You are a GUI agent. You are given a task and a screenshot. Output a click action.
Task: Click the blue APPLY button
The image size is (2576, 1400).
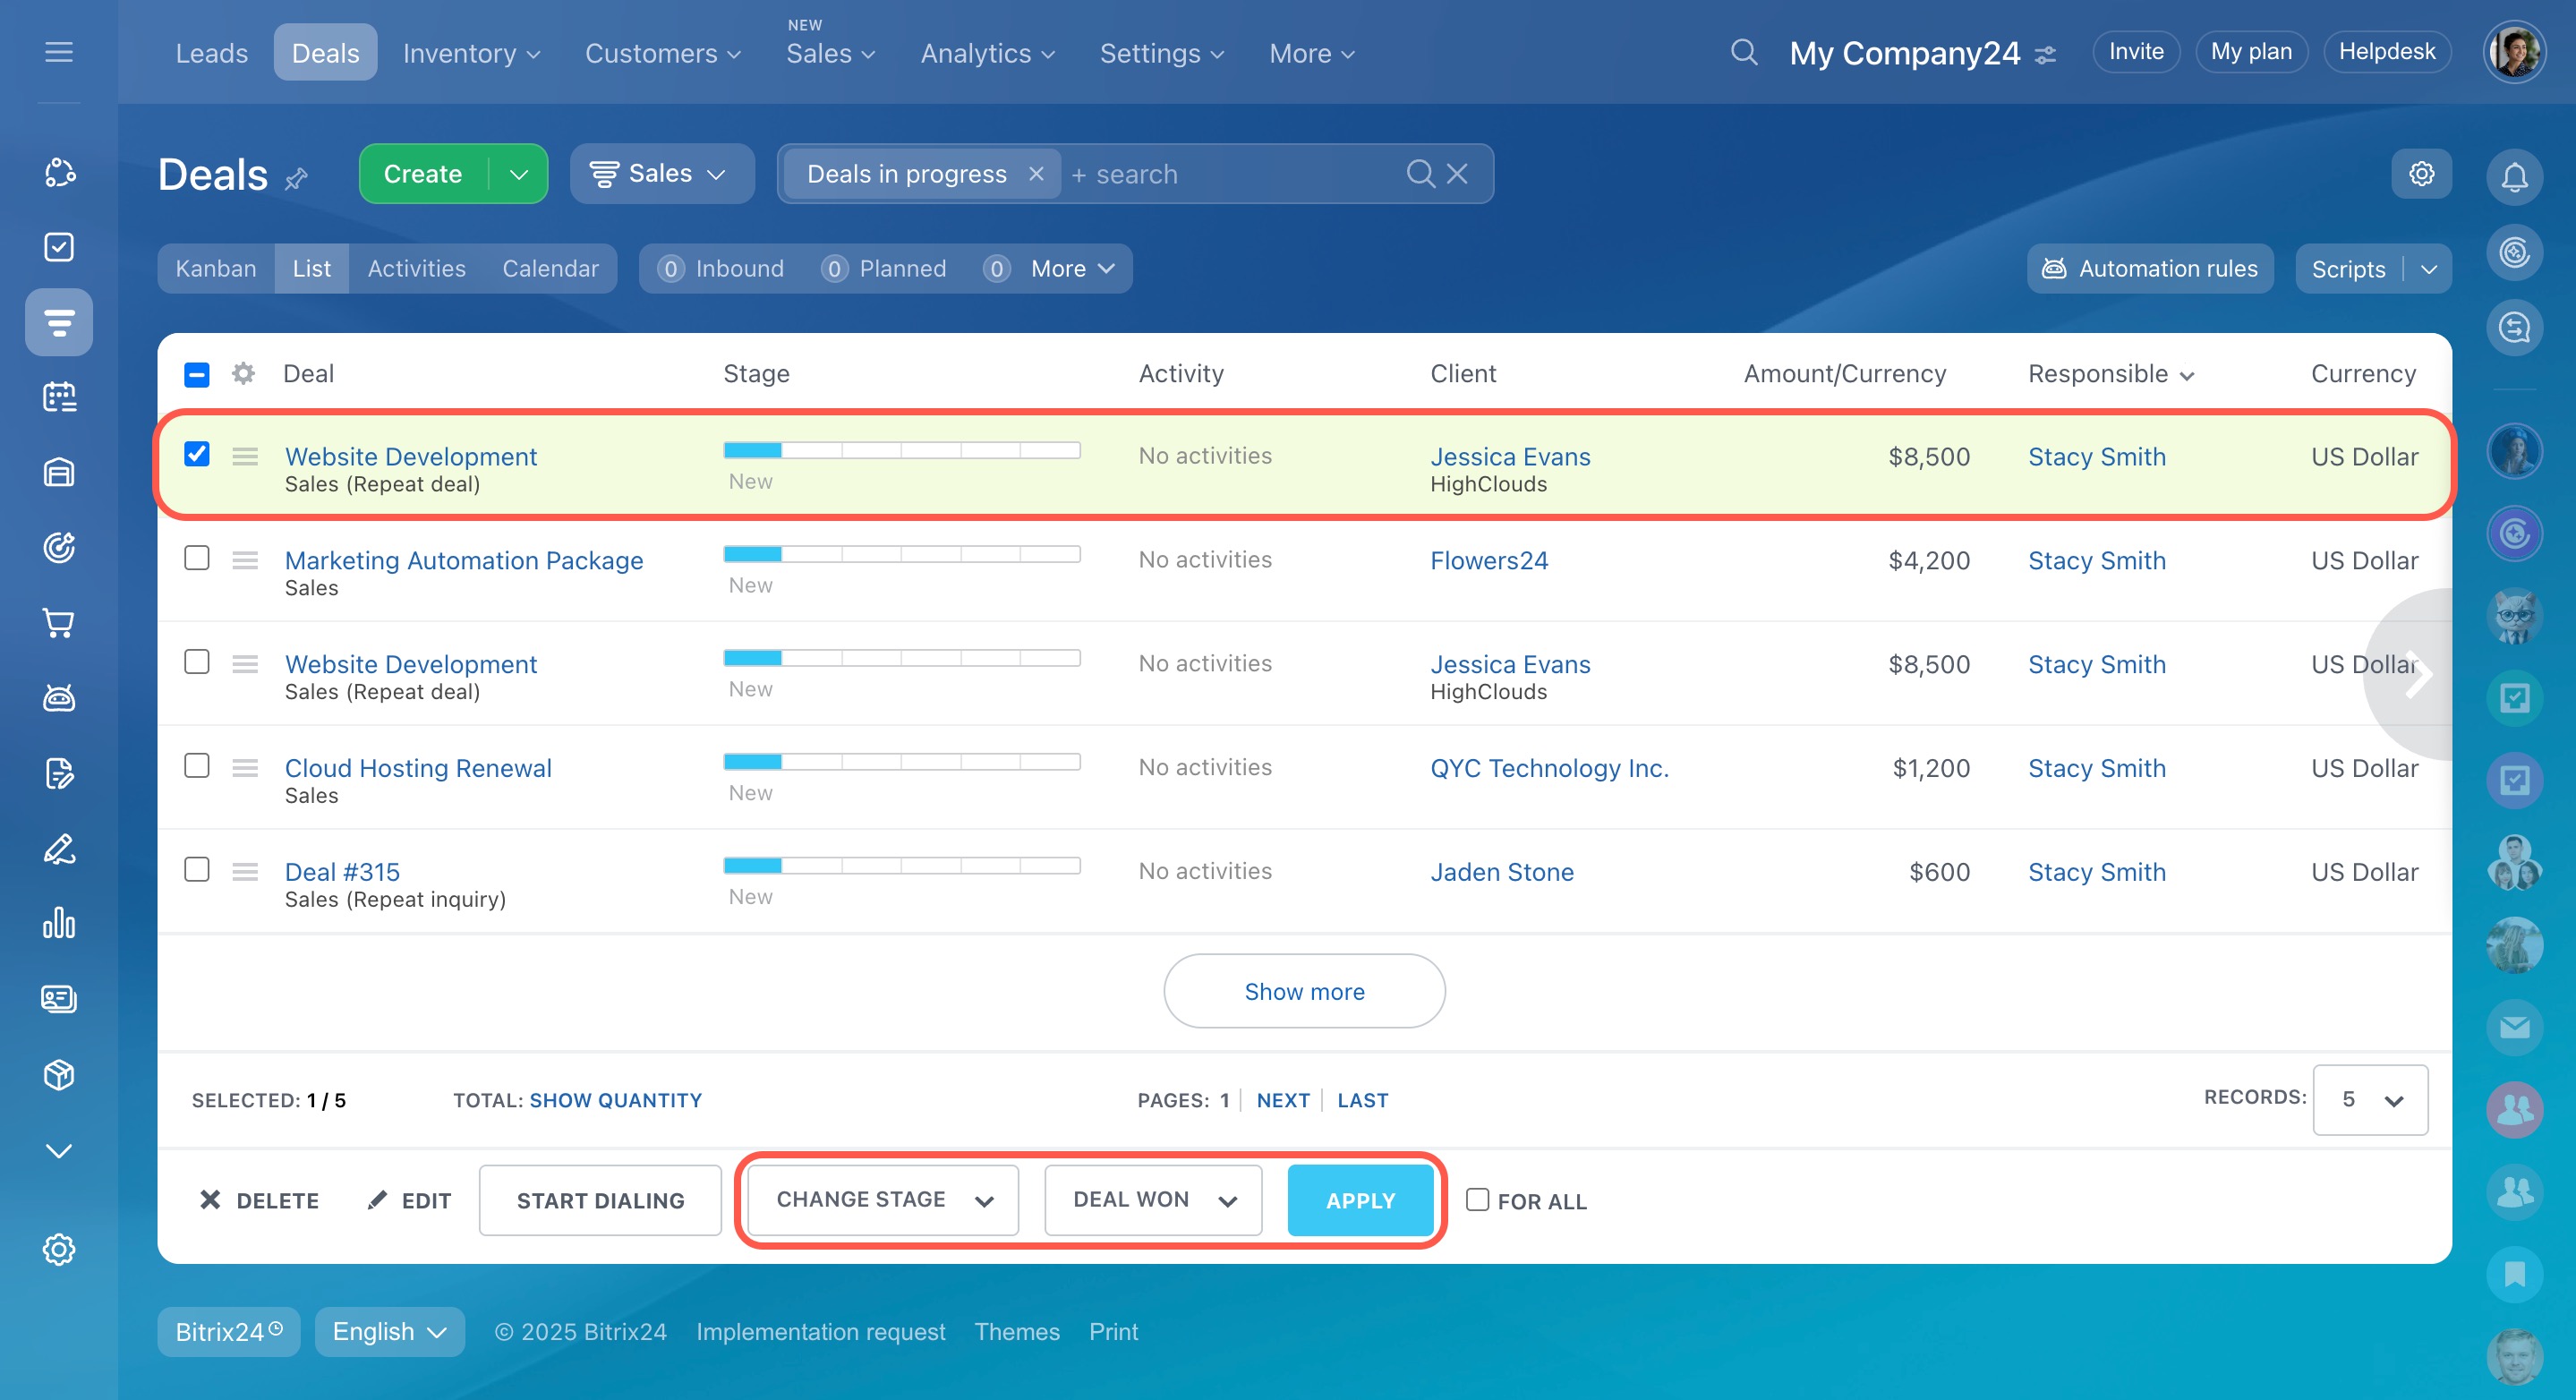pyautogui.click(x=1360, y=1200)
